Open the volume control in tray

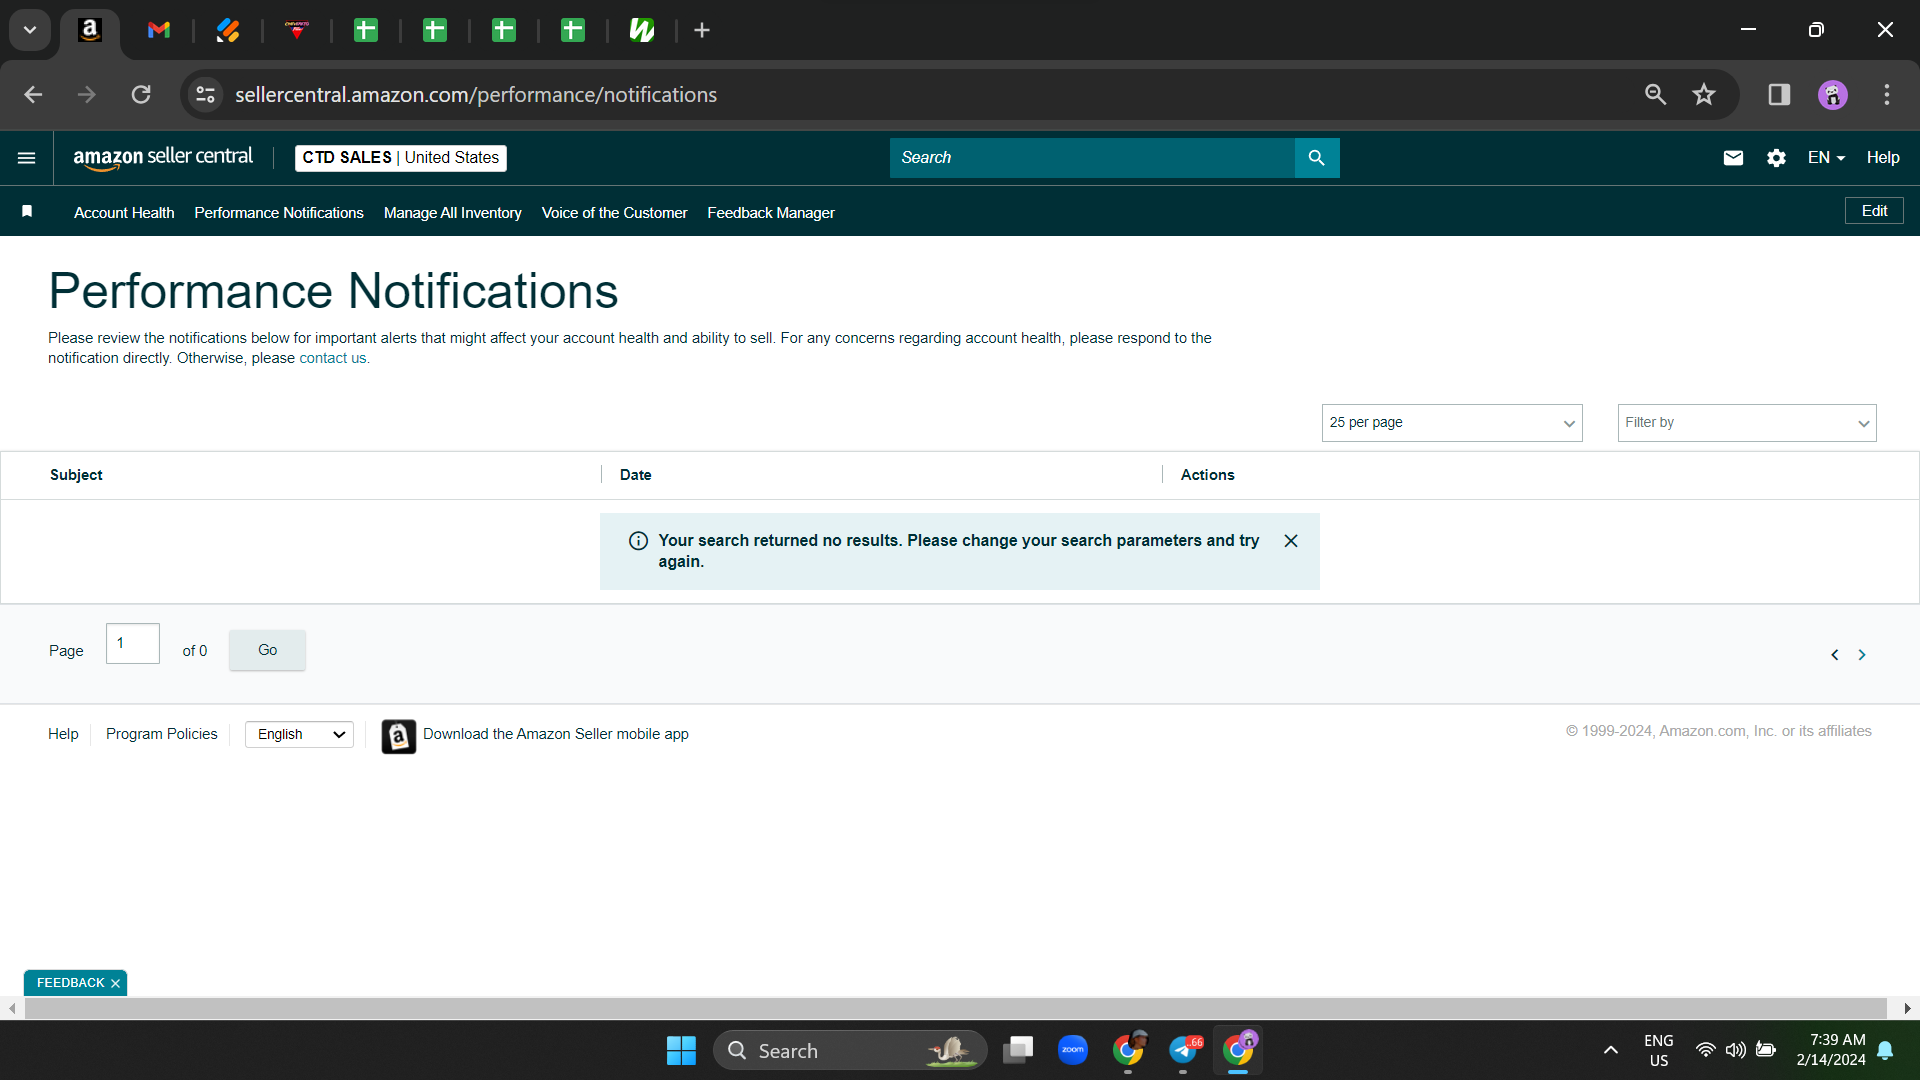(x=1735, y=1051)
